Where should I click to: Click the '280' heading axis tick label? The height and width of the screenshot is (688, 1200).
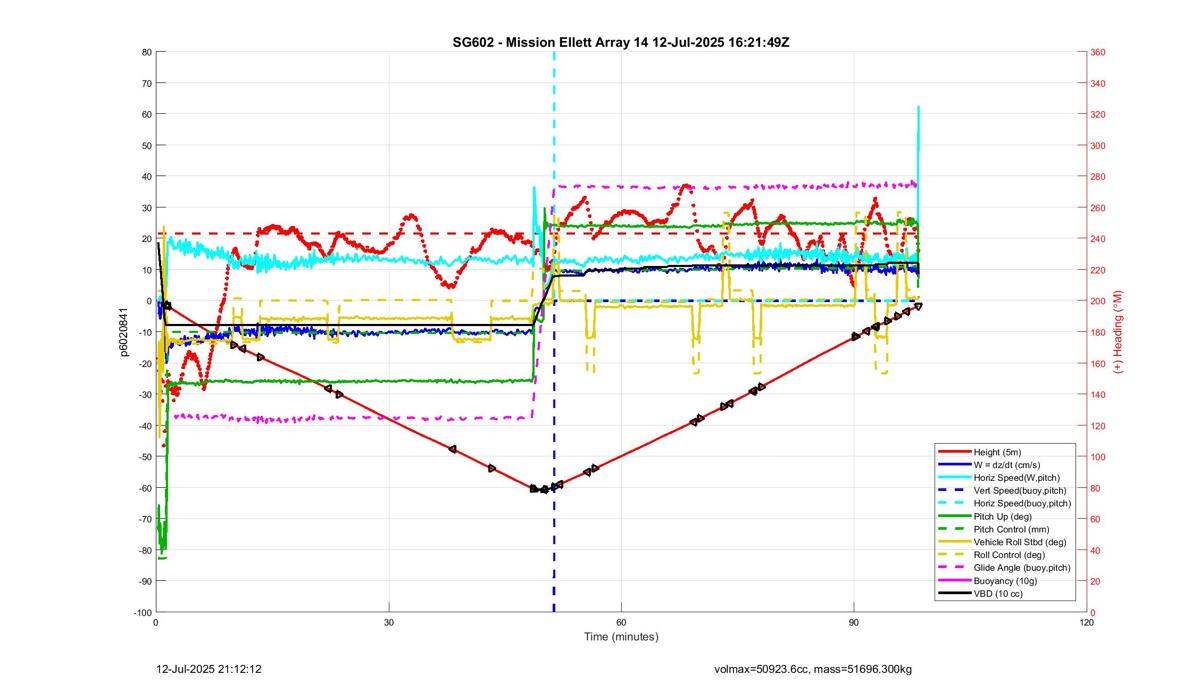1097,176
